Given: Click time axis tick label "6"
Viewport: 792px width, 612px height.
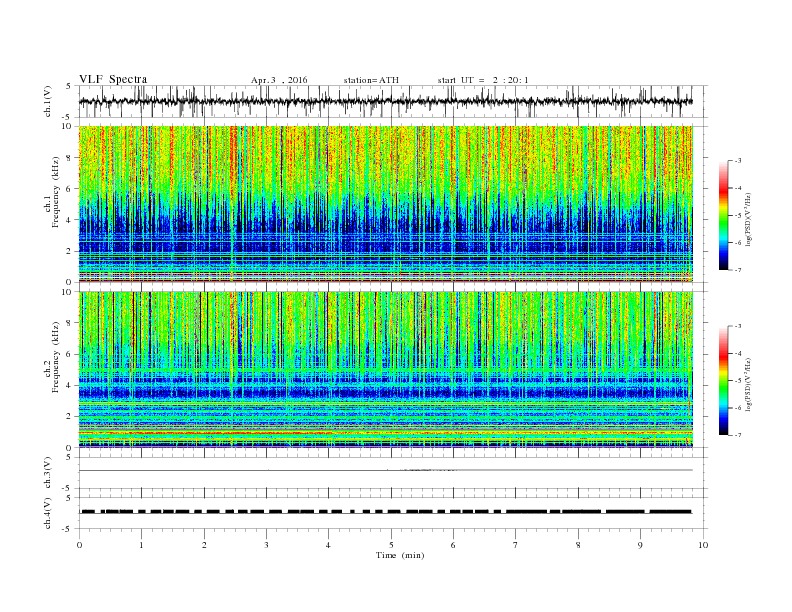Looking at the screenshot, I should pos(454,545).
